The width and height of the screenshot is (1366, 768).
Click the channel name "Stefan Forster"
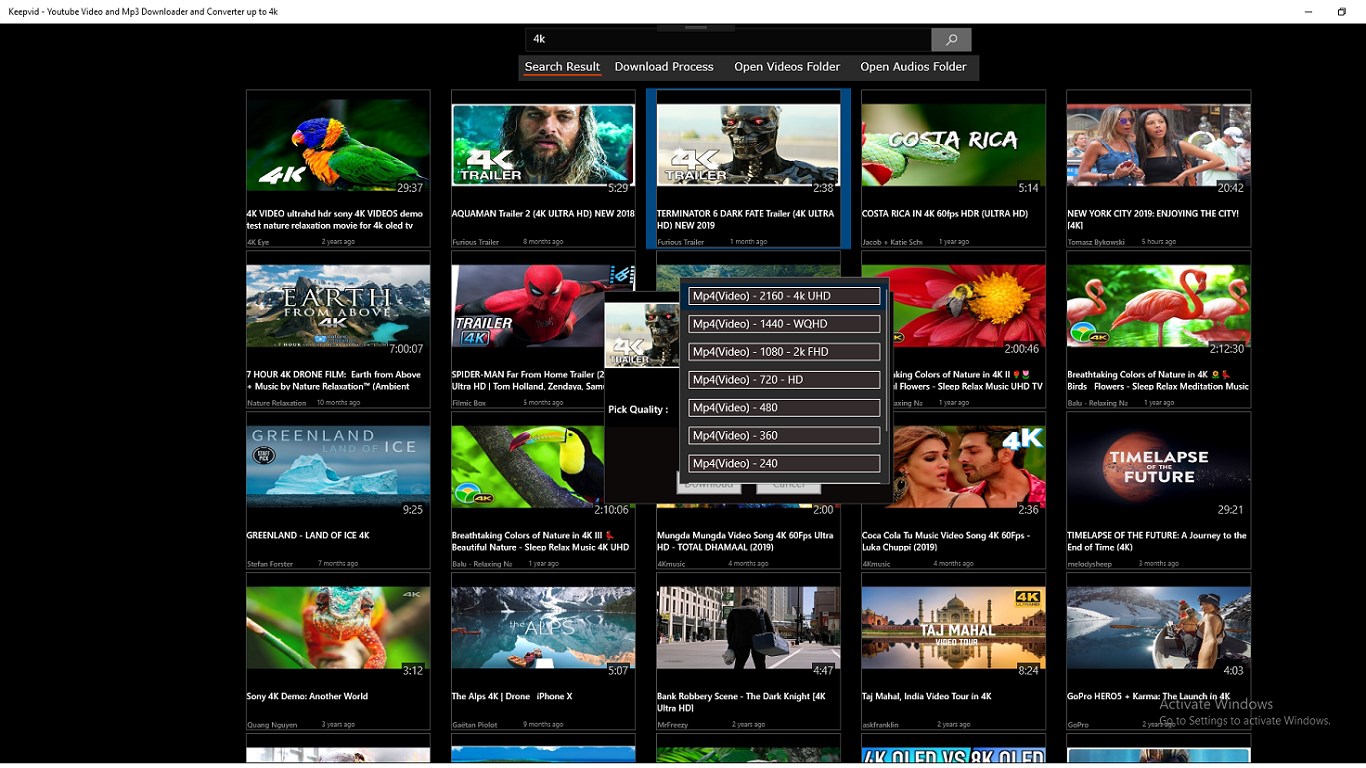click(x=270, y=564)
